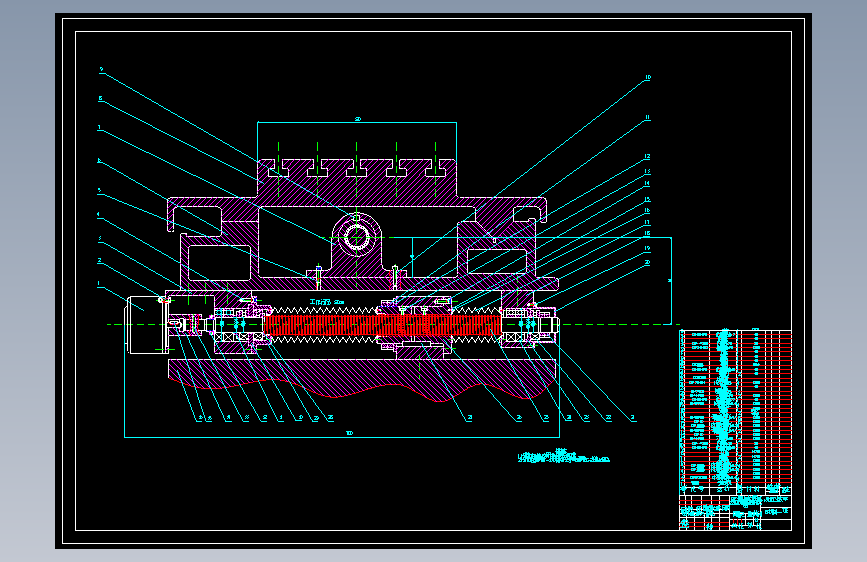Select part callout number 2 at left
Screen dimensions: 867x562
(x=100, y=261)
